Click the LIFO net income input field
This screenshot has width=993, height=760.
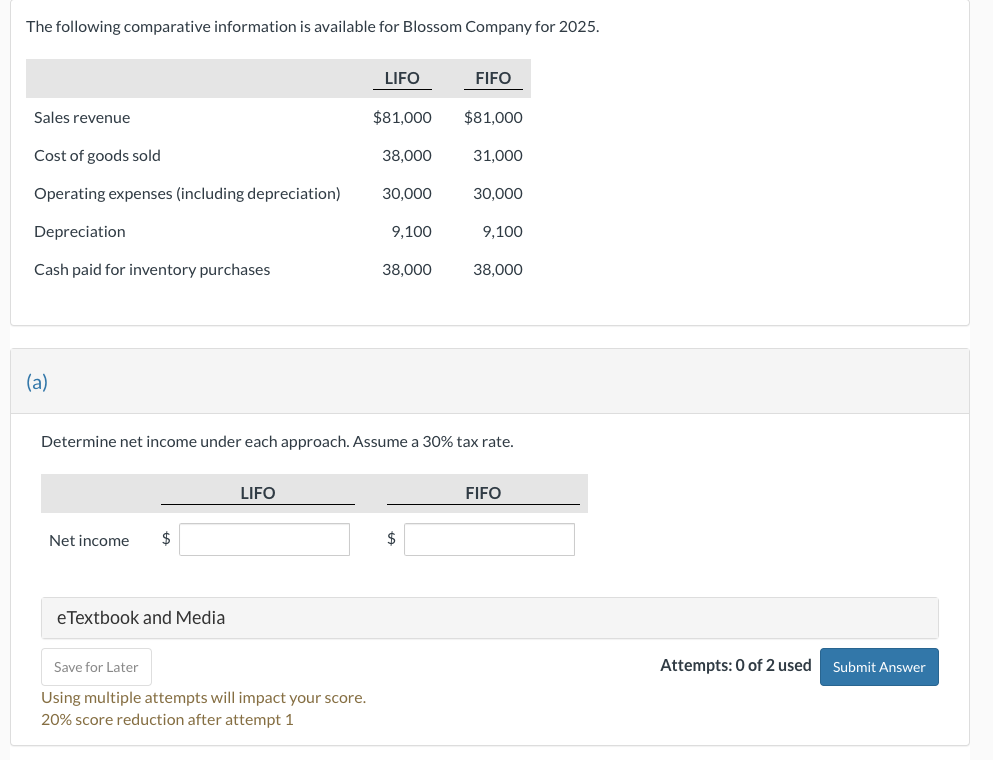pyautogui.click(x=265, y=540)
